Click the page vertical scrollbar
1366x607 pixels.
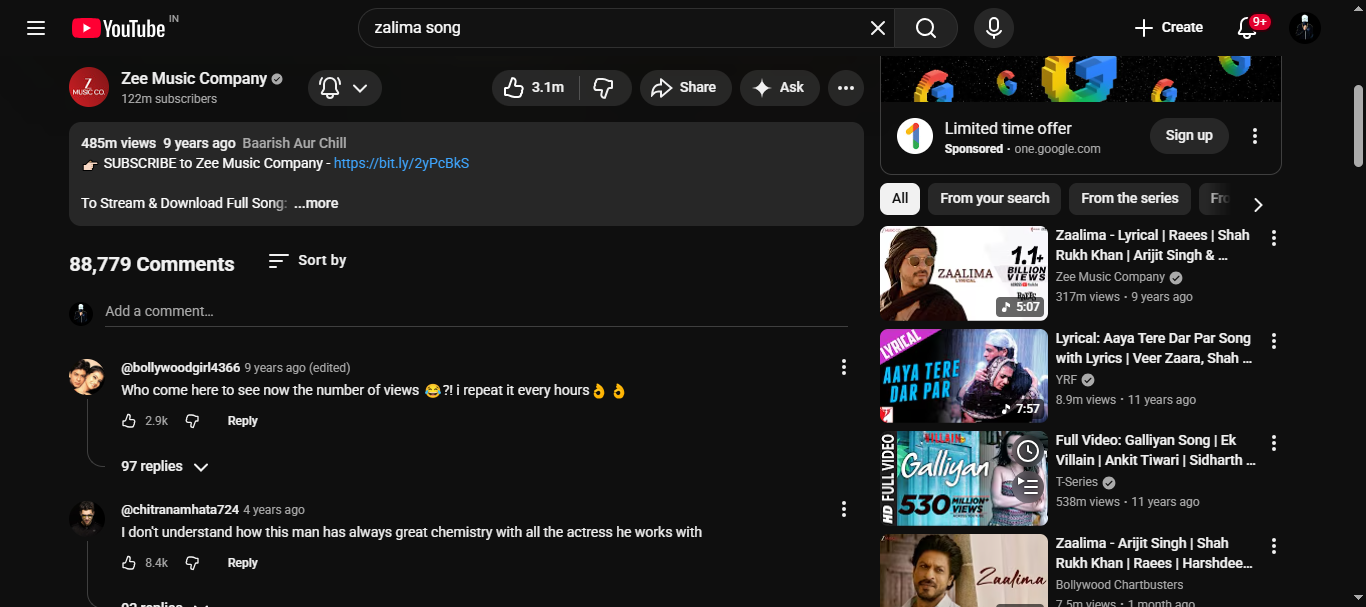[1358, 126]
